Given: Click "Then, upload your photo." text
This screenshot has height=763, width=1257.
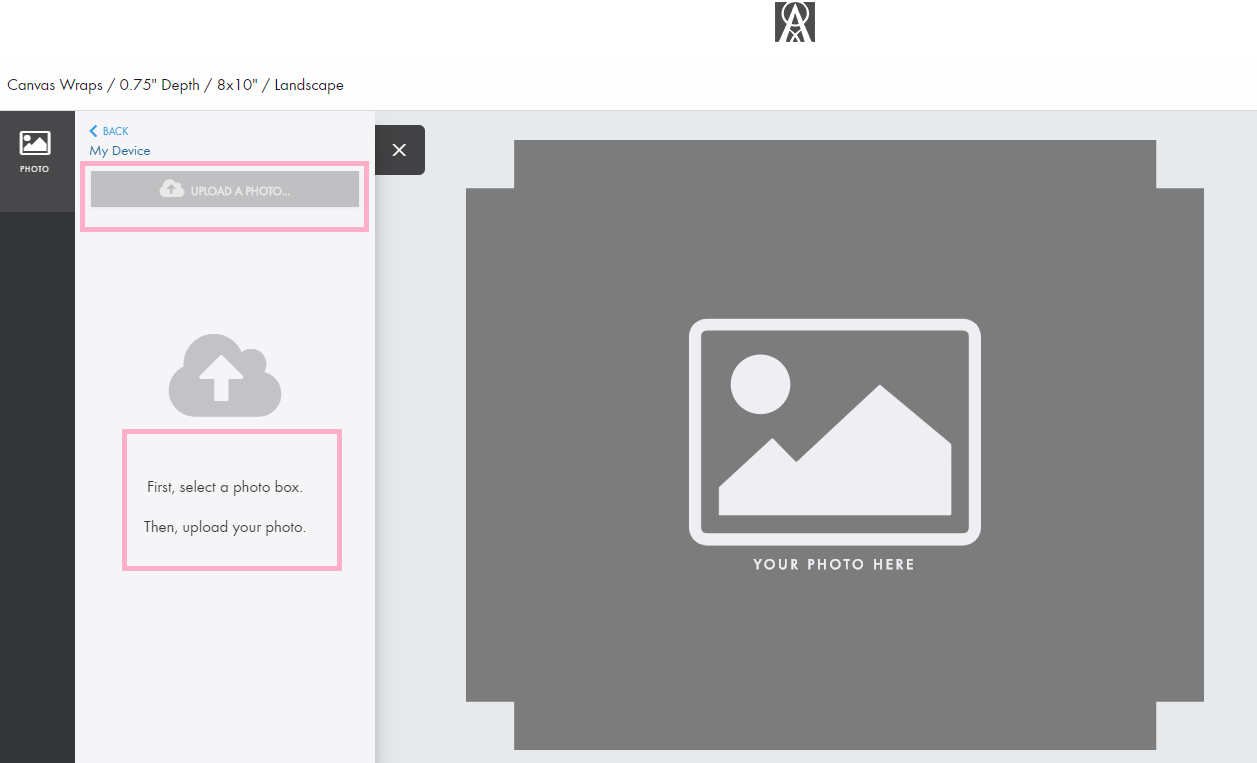Looking at the screenshot, I should [225, 527].
